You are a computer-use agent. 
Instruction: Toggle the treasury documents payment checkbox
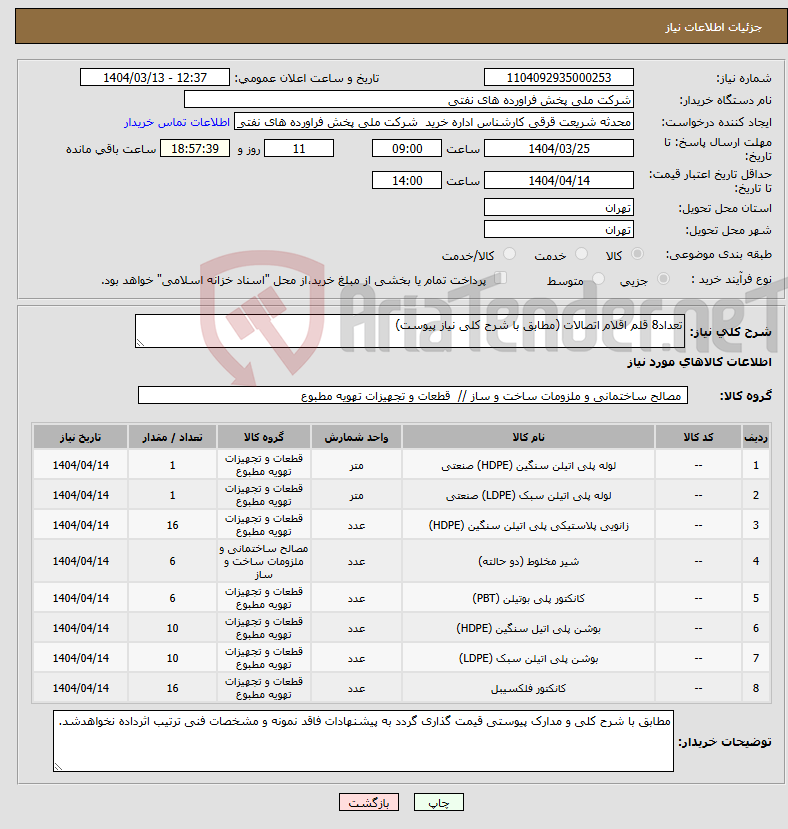[500, 278]
